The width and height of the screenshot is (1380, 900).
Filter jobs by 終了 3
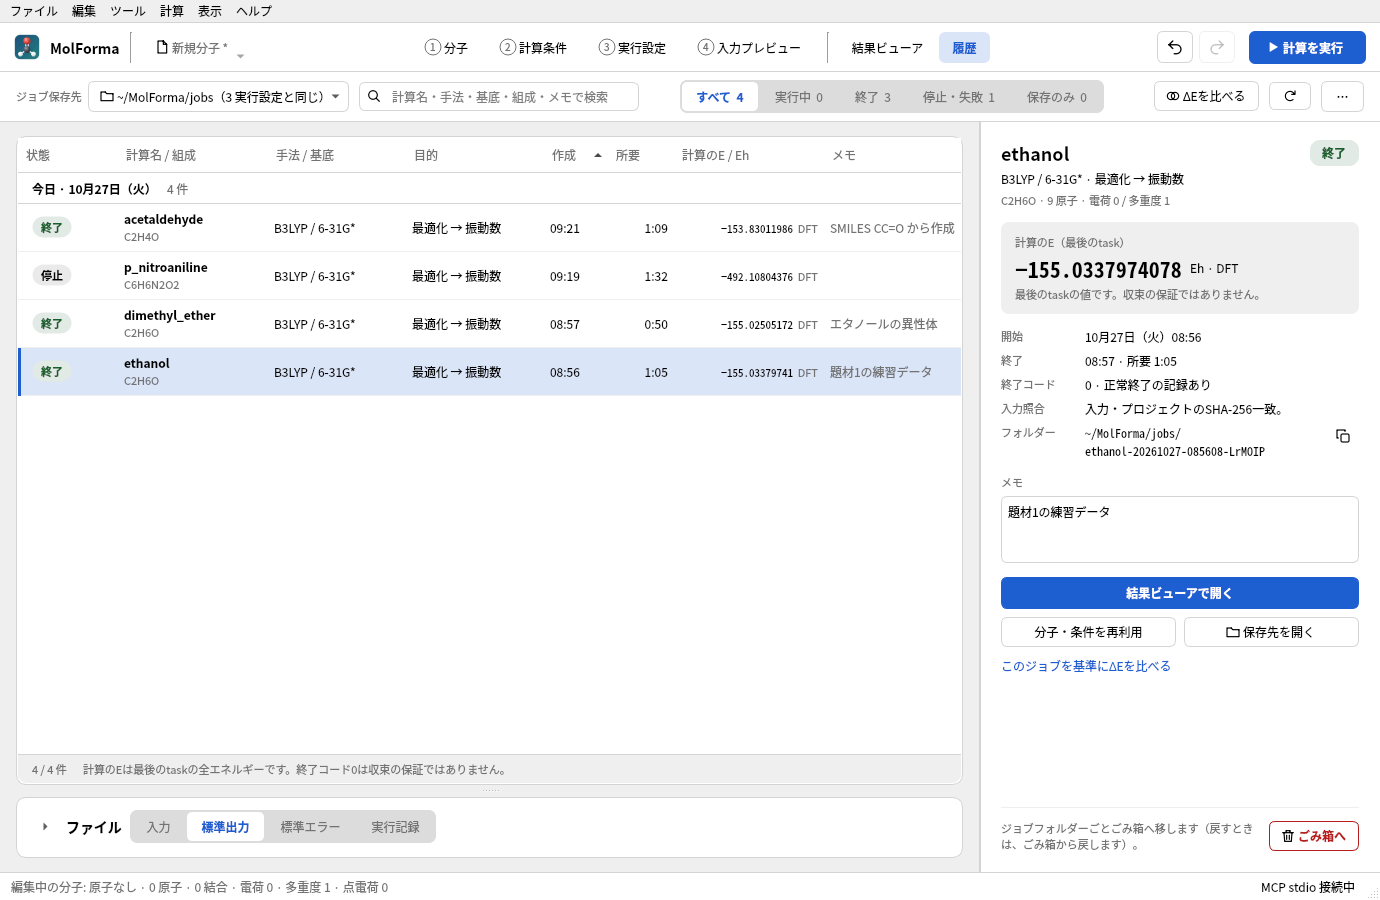coord(873,97)
